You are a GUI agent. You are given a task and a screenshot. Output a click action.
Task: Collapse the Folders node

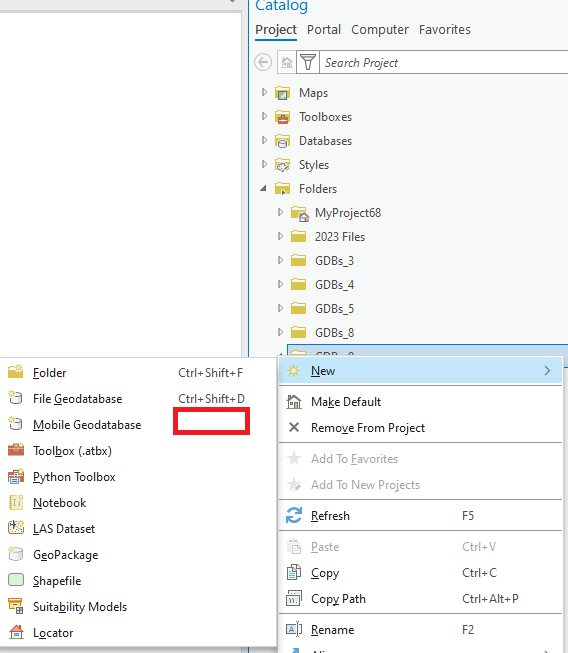[x=263, y=189]
